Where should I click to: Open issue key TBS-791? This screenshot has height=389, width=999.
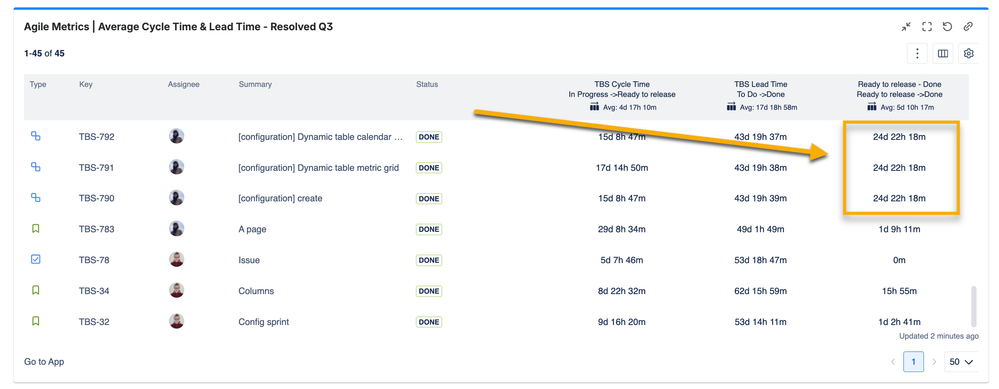point(96,167)
